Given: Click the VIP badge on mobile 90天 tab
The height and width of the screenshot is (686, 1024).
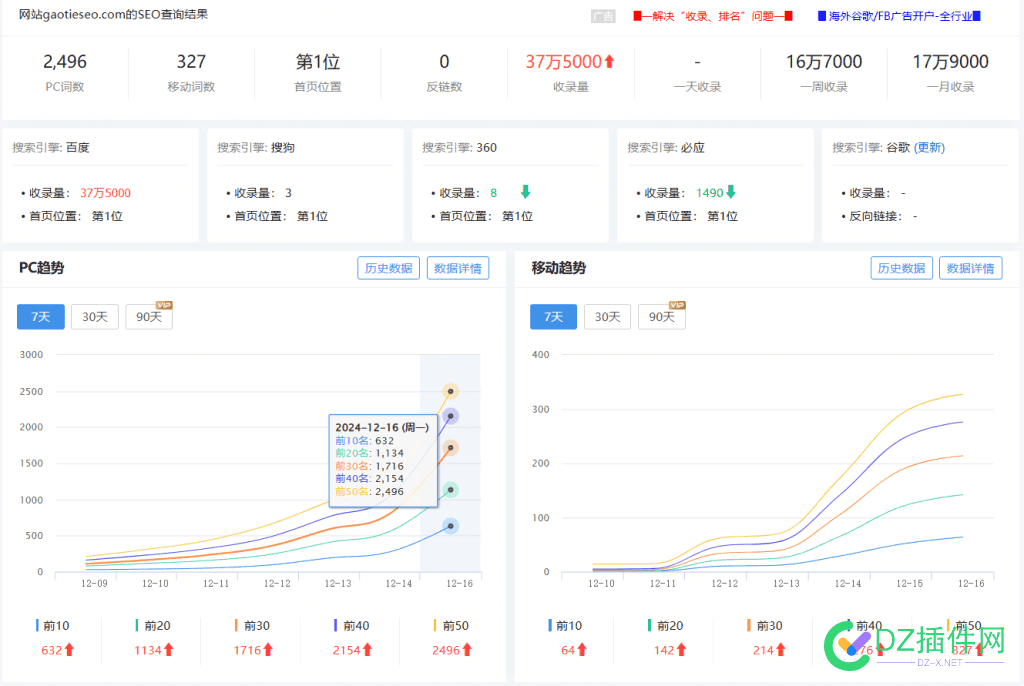Looking at the screenshot, I should click(x=677, y=305).
